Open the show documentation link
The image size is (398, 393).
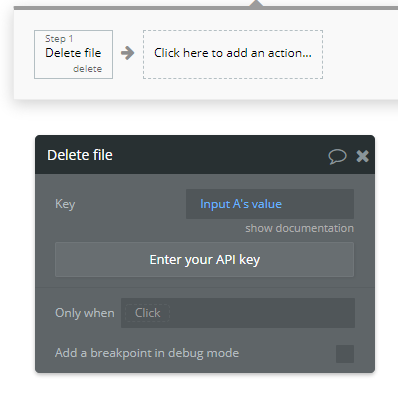[299, 228]
